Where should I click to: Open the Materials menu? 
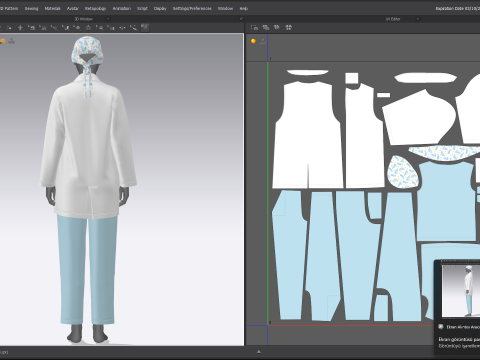pyautogui.click(x=52, y=8)
